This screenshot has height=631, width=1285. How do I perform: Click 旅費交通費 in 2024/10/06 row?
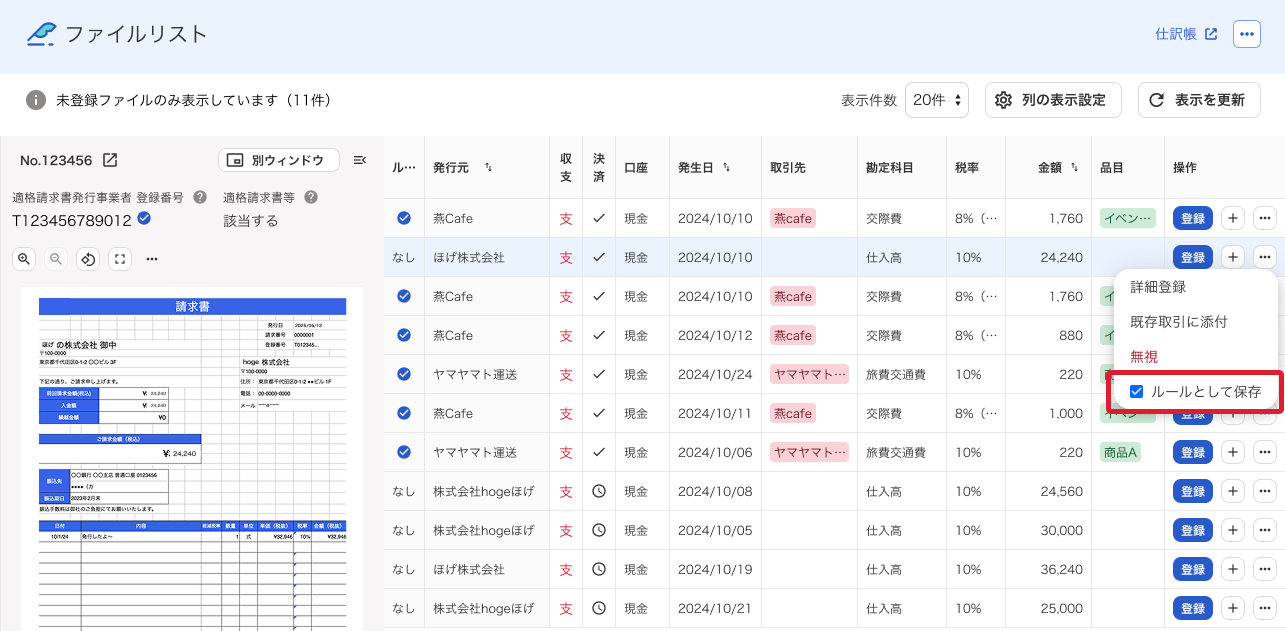(x=897, y=452)
